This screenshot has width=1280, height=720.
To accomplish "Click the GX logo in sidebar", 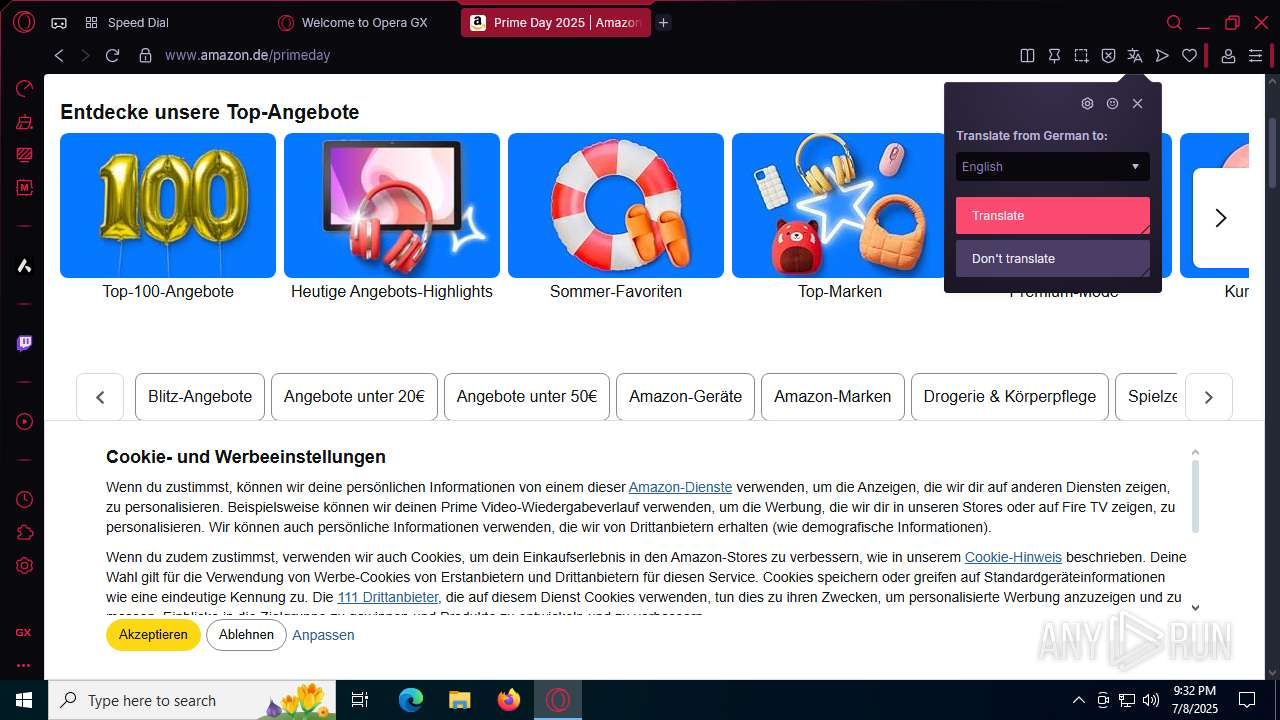I will click(23, 633).
